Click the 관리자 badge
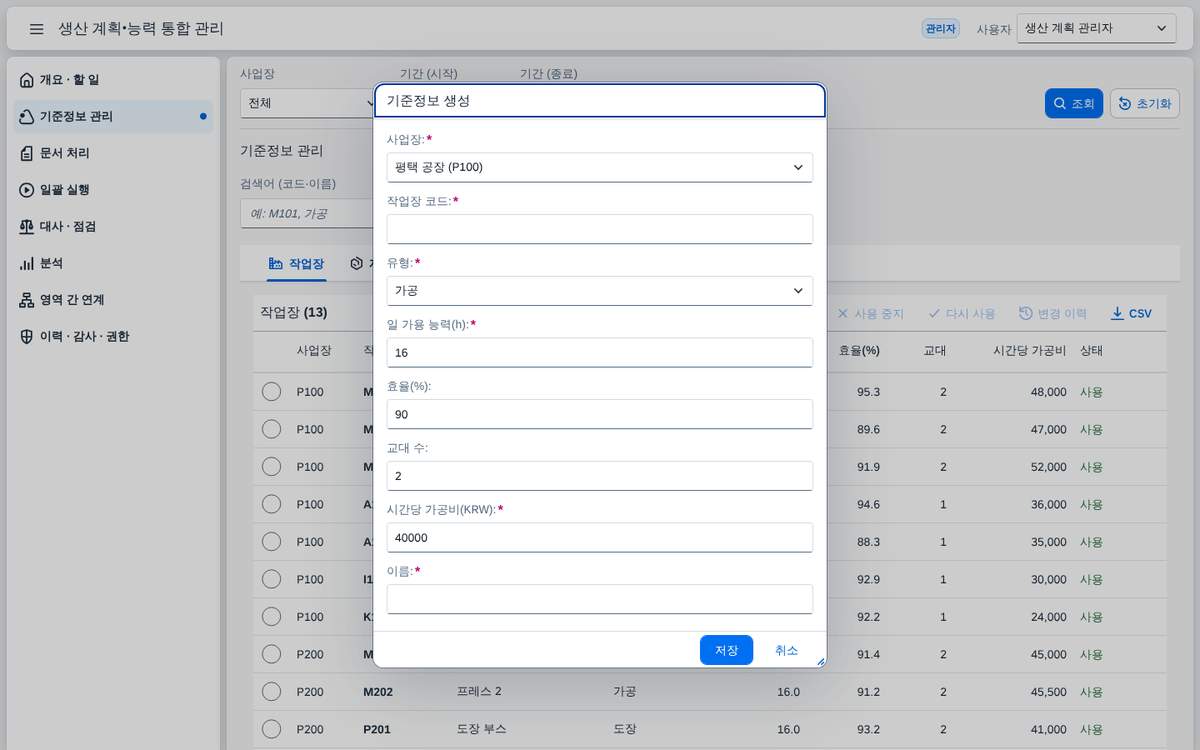The width and height of the screenshot is (1200, 750). point(940,29)
